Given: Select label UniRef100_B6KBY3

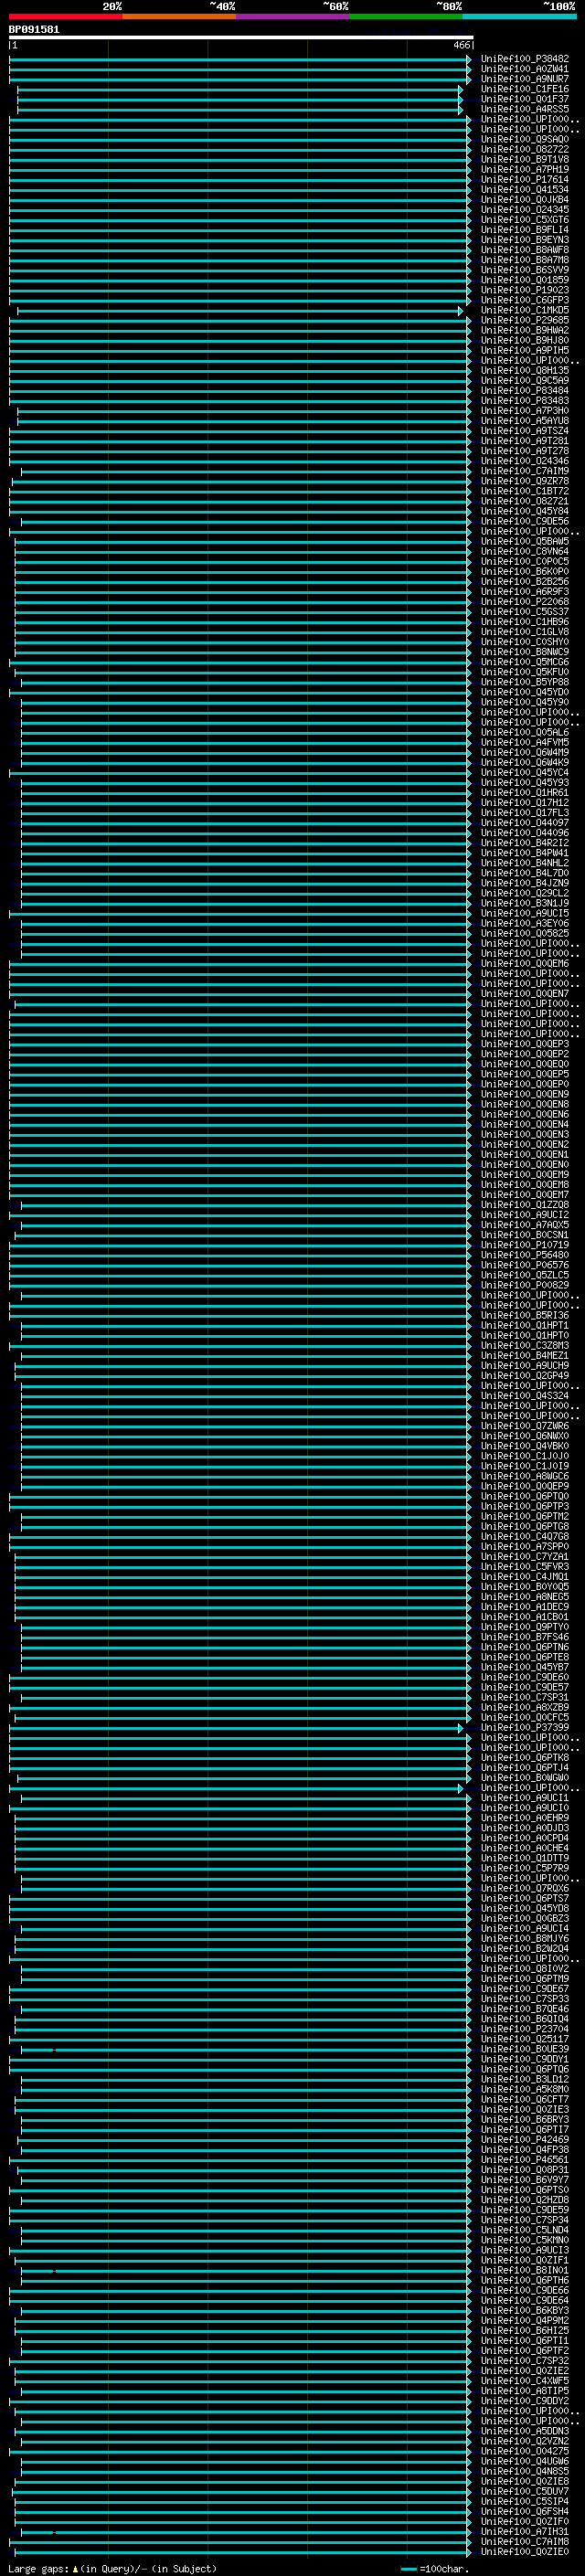Looking at the screenshot, I should (x=525, y=2311).
